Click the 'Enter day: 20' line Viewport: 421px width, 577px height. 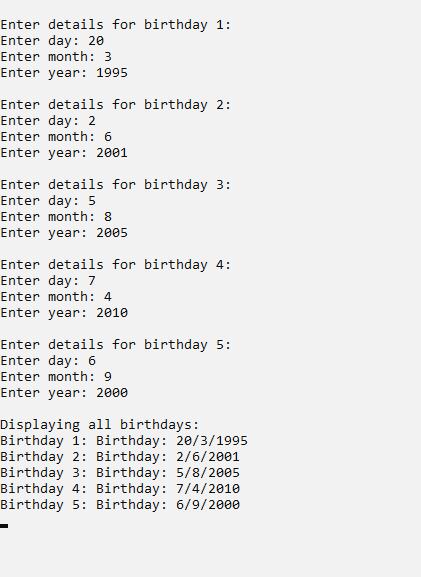(x=52, y=41)
